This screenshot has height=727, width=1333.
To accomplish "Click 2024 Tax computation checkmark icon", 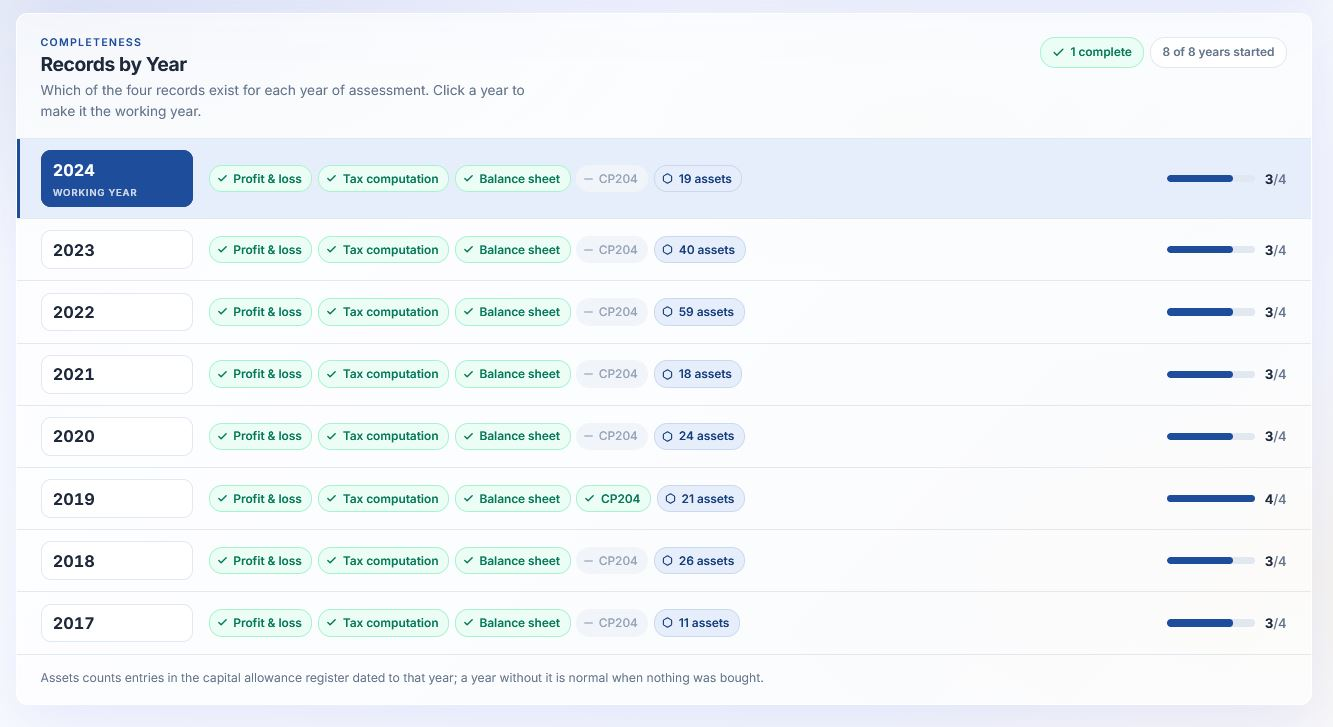I will (331, 179).
